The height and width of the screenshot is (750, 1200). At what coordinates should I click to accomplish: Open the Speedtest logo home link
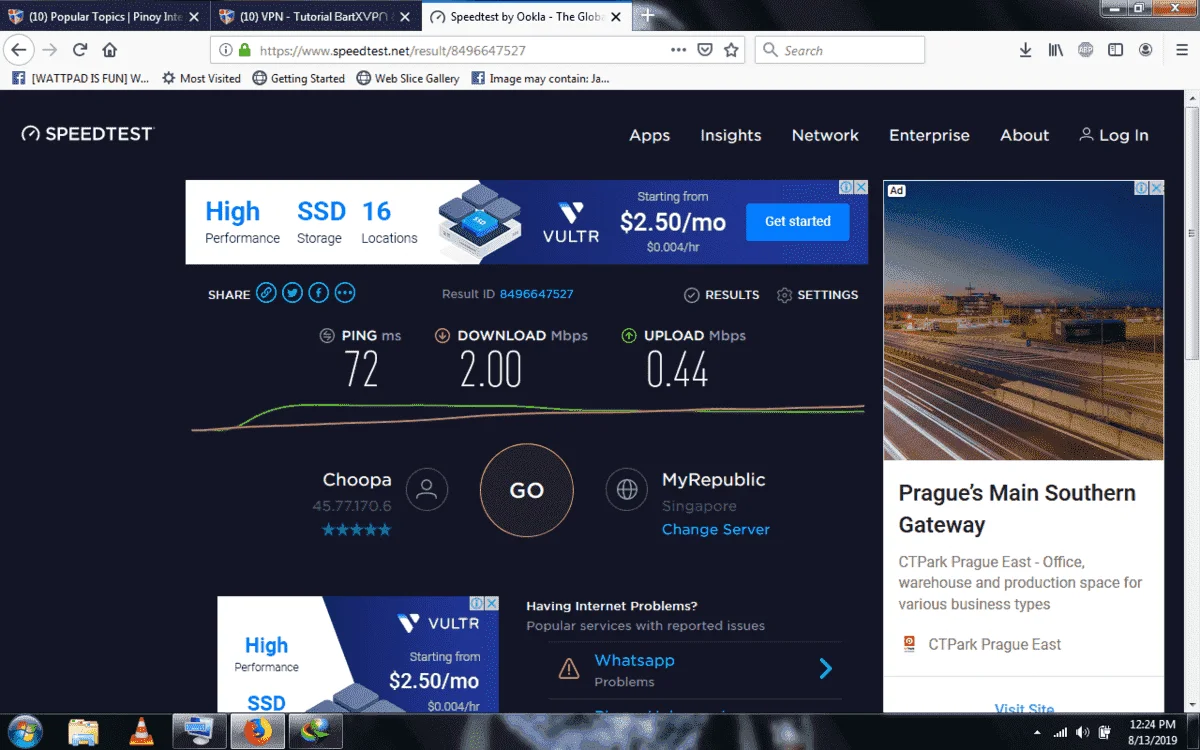(88, 134)
